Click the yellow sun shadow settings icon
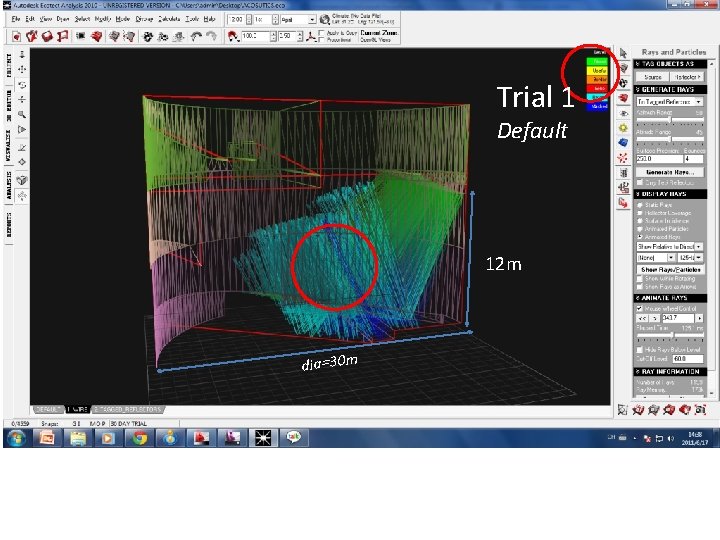Screen dimensions: 720x540 pyautogui.click(x=623, y=128)
